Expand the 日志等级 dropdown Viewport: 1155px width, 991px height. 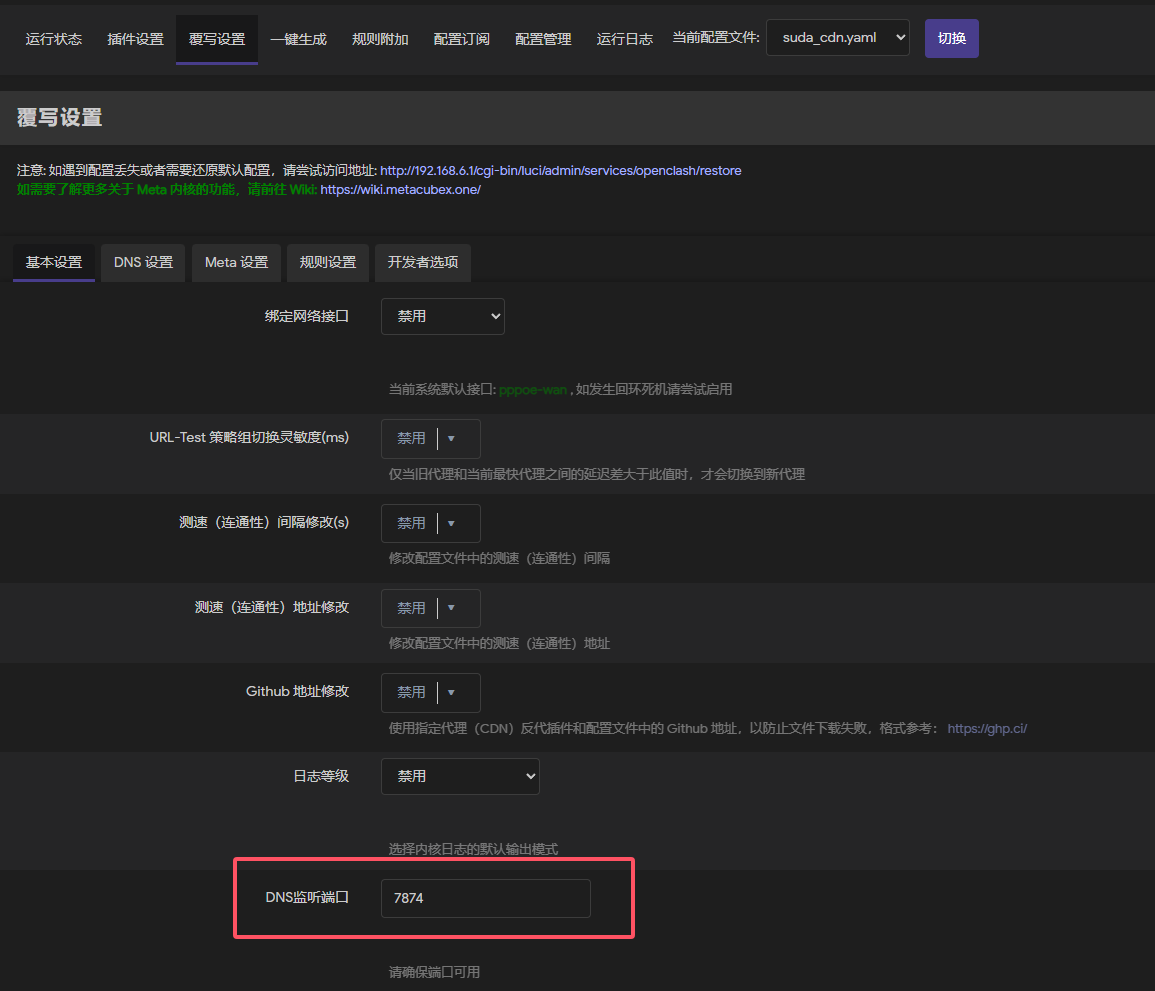point(459,776)
